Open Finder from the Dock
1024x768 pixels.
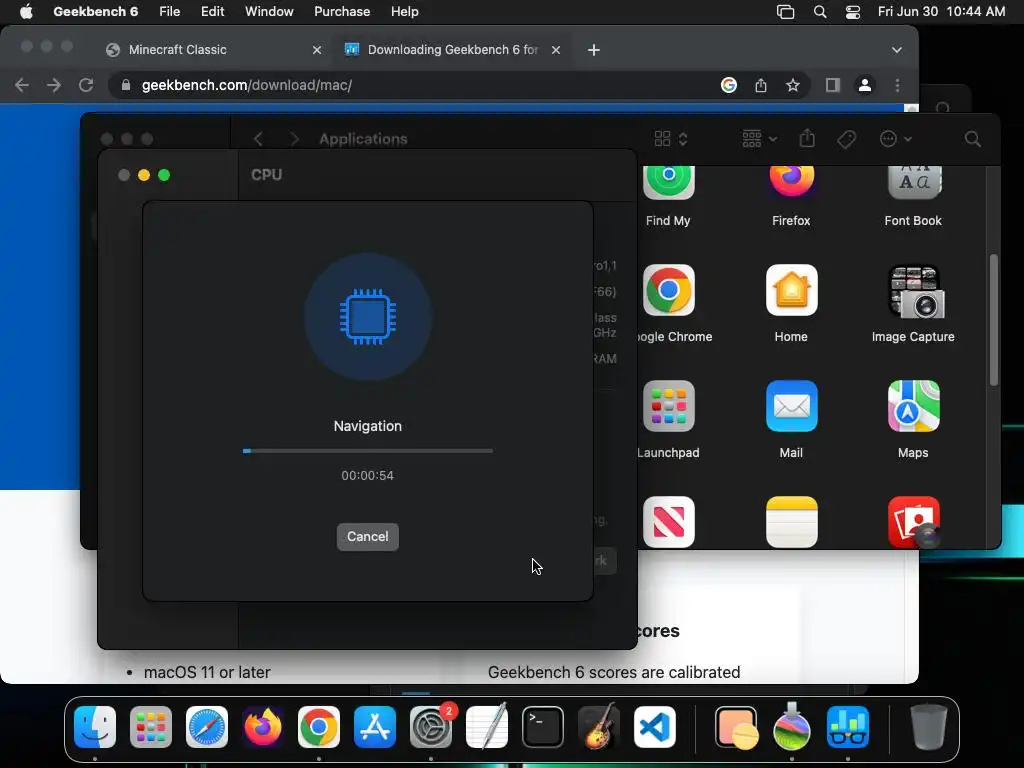pyautogui.click(x=95, y=727)
